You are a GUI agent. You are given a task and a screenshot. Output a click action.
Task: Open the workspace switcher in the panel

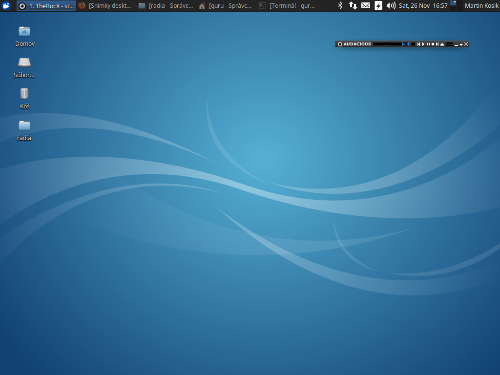pos(456,5)
